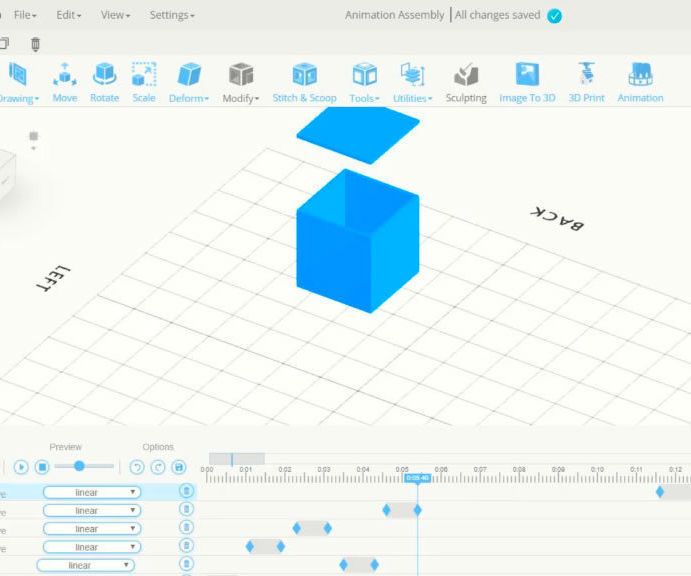691x576 pixels.
Task: Select top track keyframe near 0:11.6
Action: tap(660, 492)
